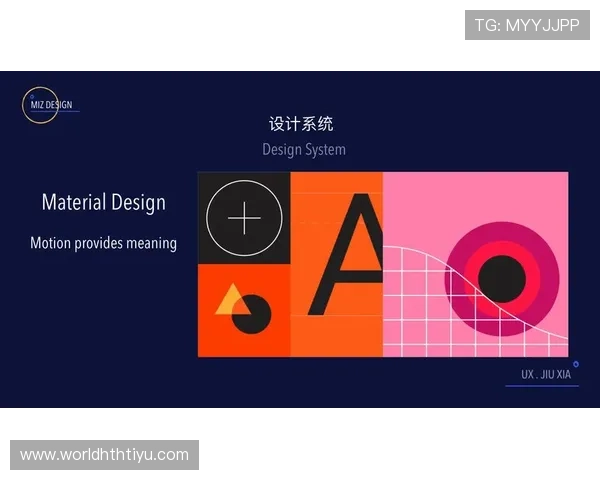
Task: Click the dark tile's white circle outline
Action: pos(208,217)
